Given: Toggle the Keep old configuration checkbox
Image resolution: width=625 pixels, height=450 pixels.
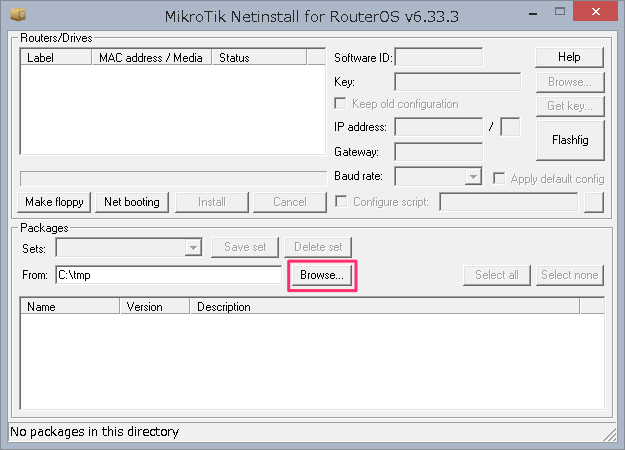Looking at the screenshot, I should pos(340,104).
